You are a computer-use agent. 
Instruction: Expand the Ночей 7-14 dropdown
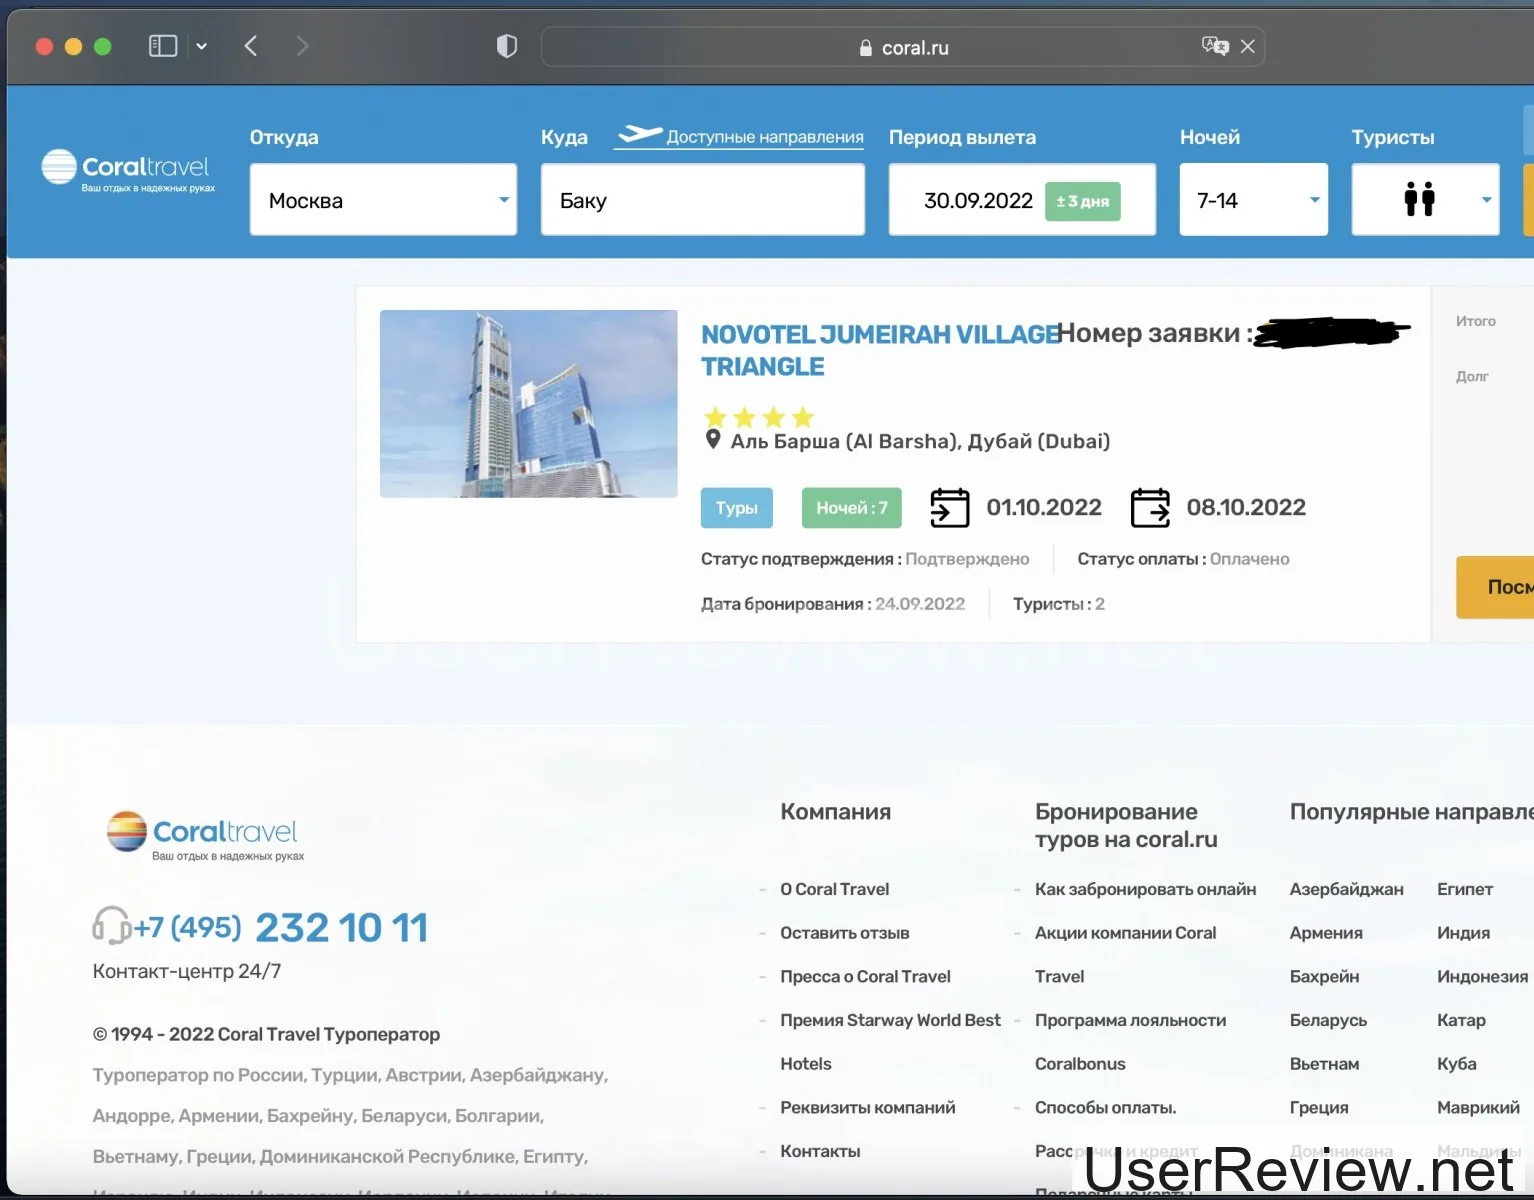coord(1253,200)
